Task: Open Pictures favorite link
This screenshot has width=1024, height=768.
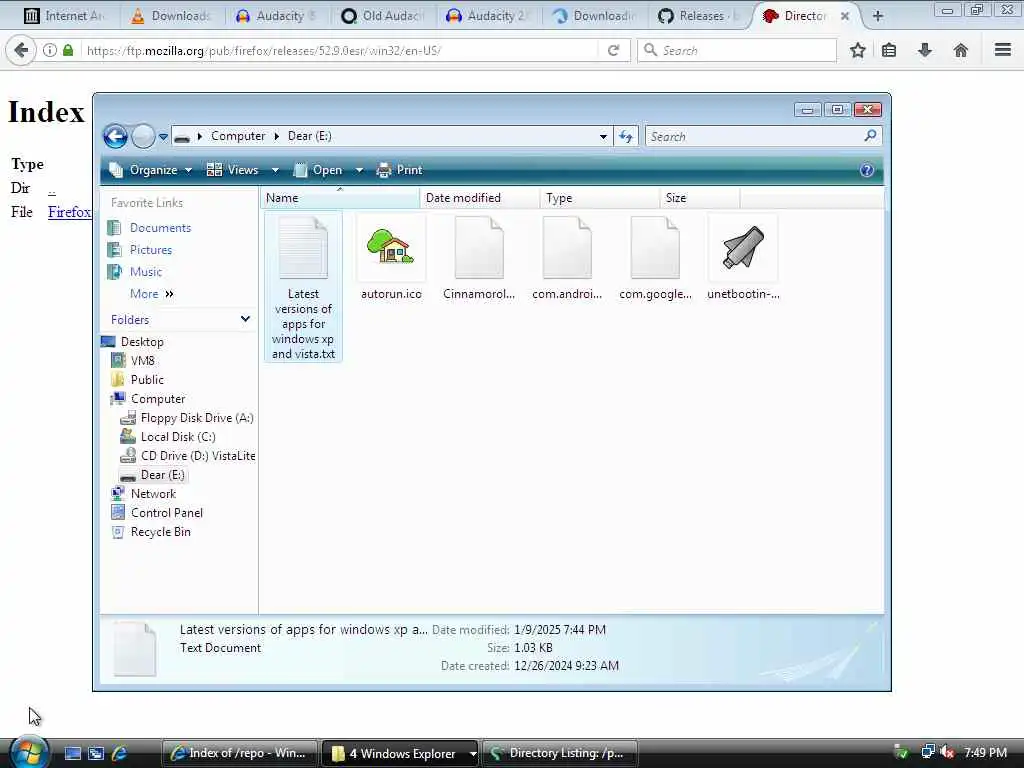Action: [151, 250]
